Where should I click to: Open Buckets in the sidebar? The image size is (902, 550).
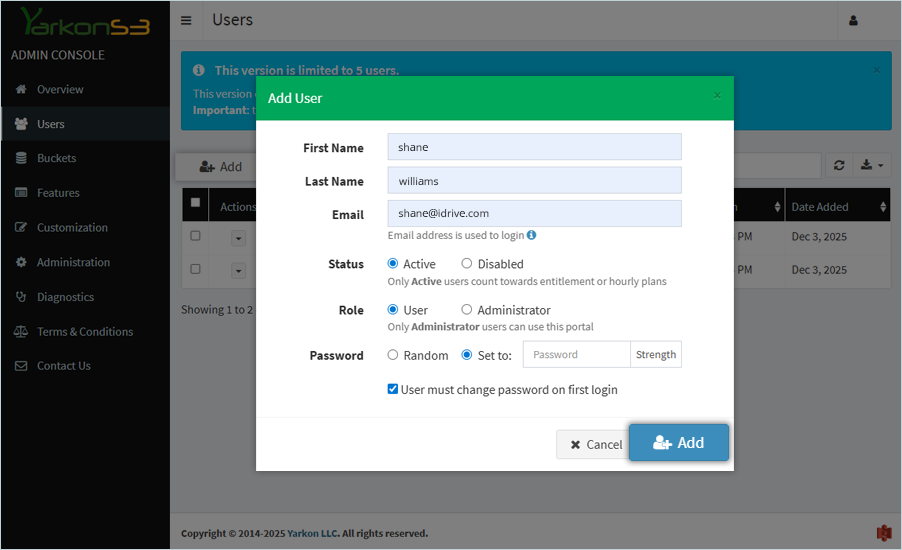[x=56, y=158]
